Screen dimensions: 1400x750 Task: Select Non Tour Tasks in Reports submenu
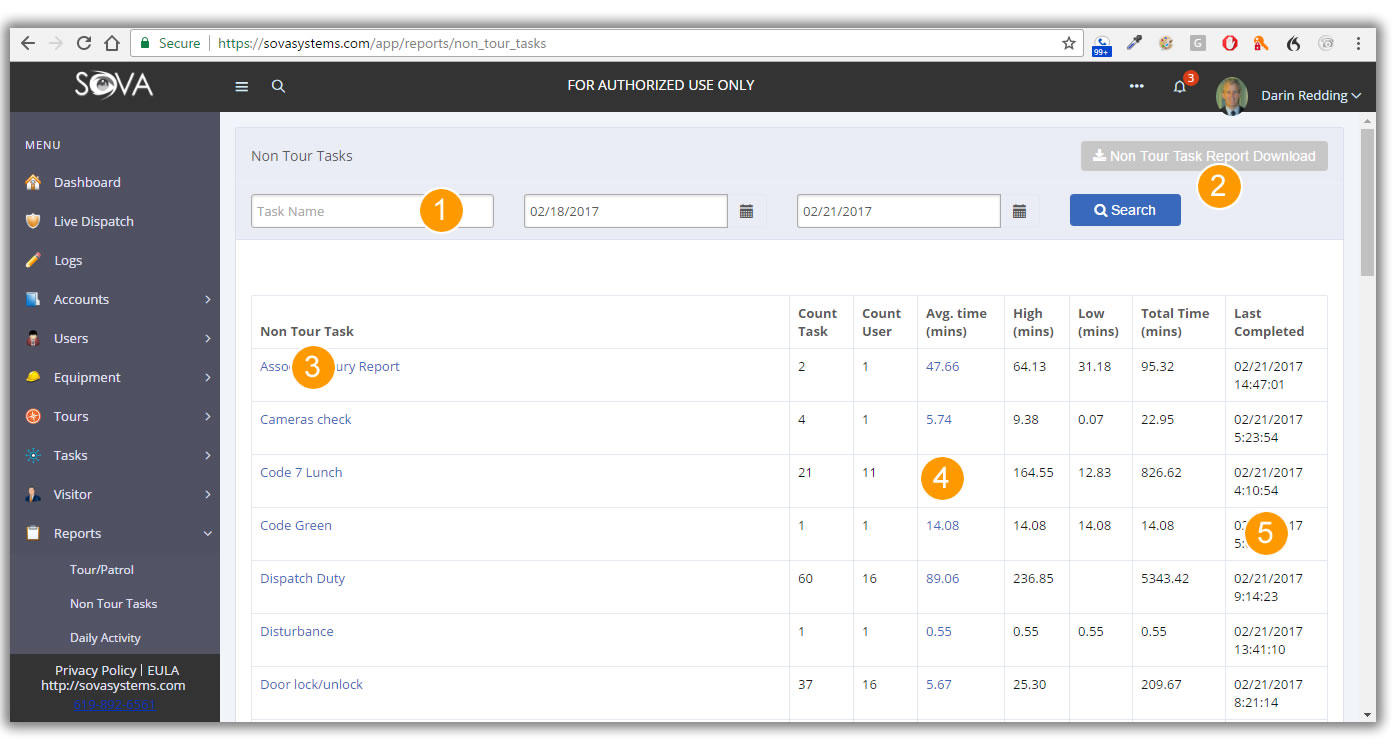(x=113, y=603)
